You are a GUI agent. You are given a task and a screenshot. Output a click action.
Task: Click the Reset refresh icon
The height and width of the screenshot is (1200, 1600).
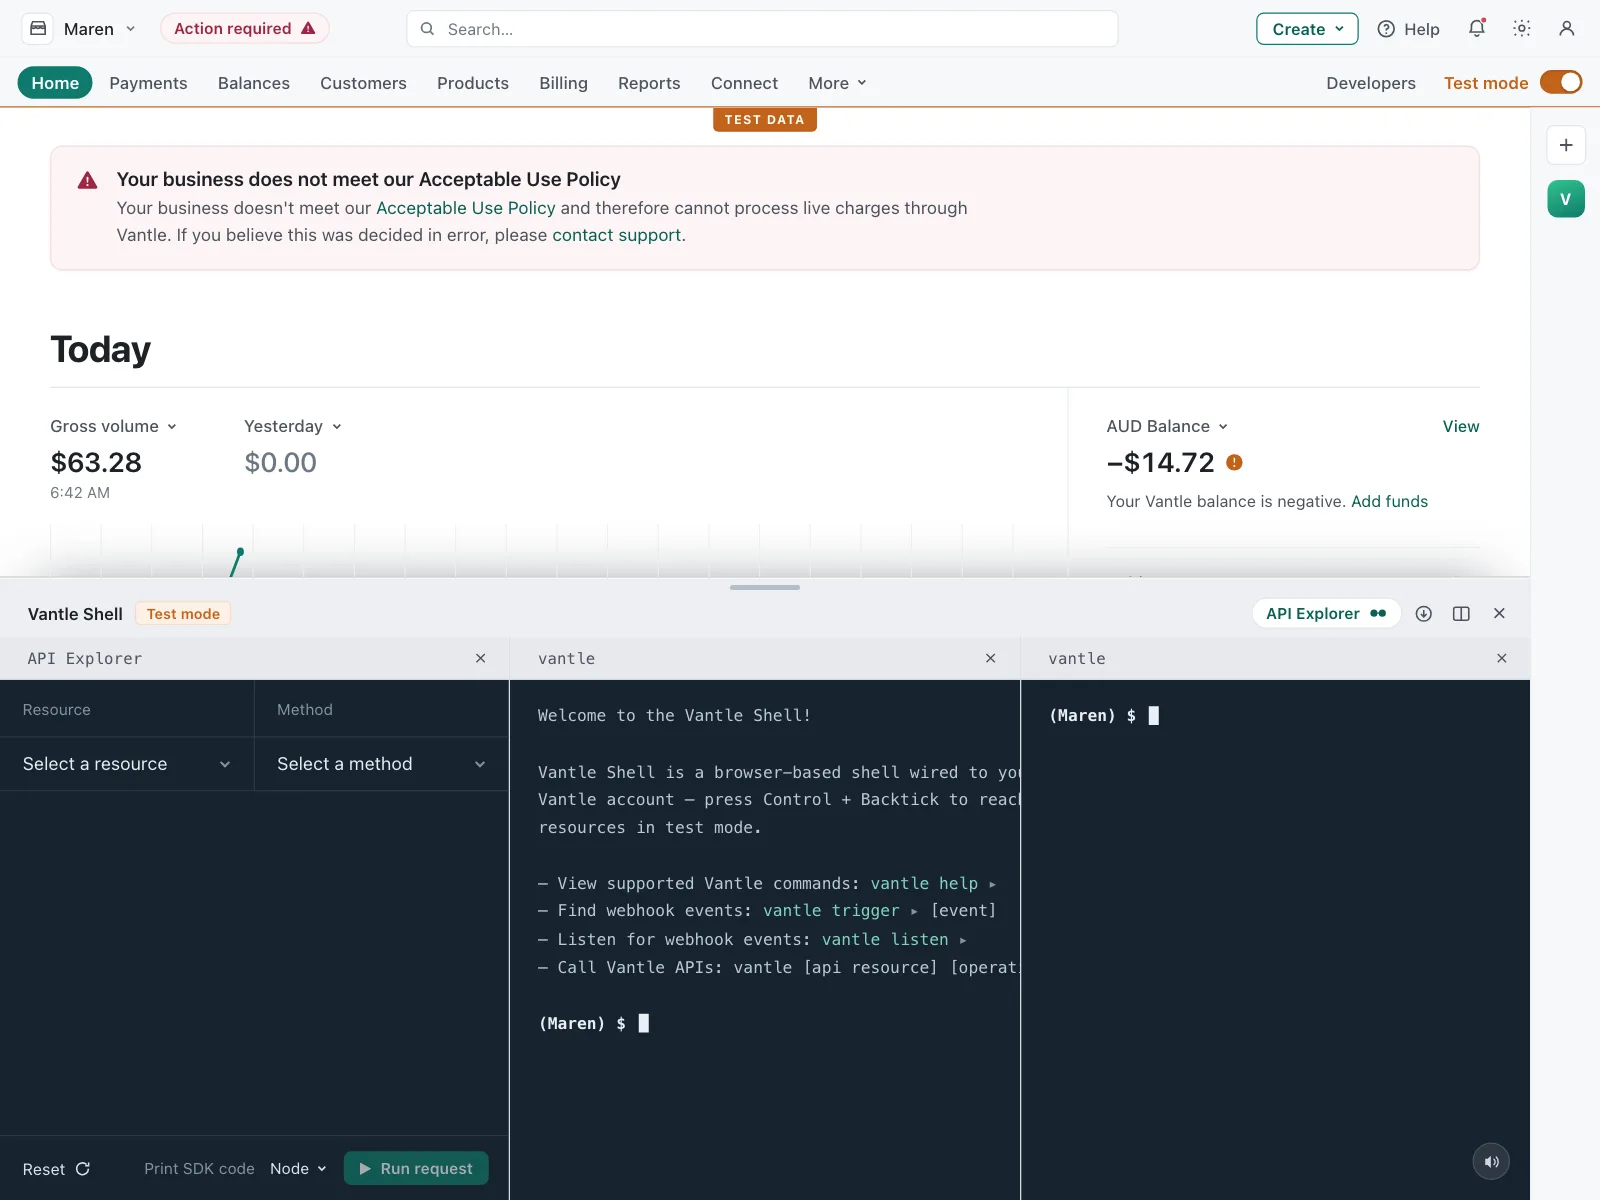point(83,1169)
